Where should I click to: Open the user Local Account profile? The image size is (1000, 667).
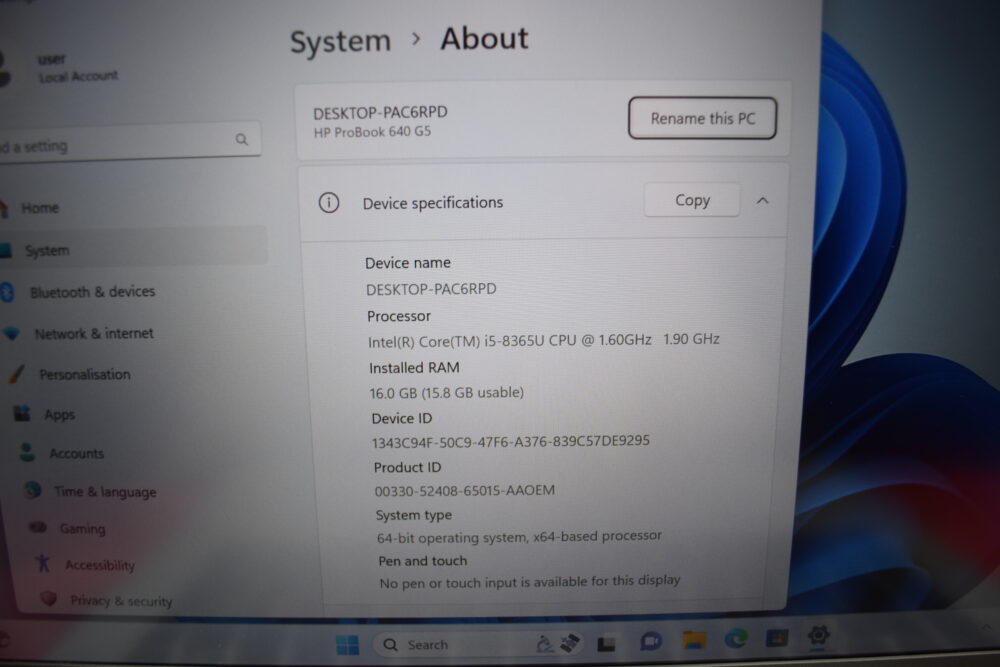click(x=61, y=68)
